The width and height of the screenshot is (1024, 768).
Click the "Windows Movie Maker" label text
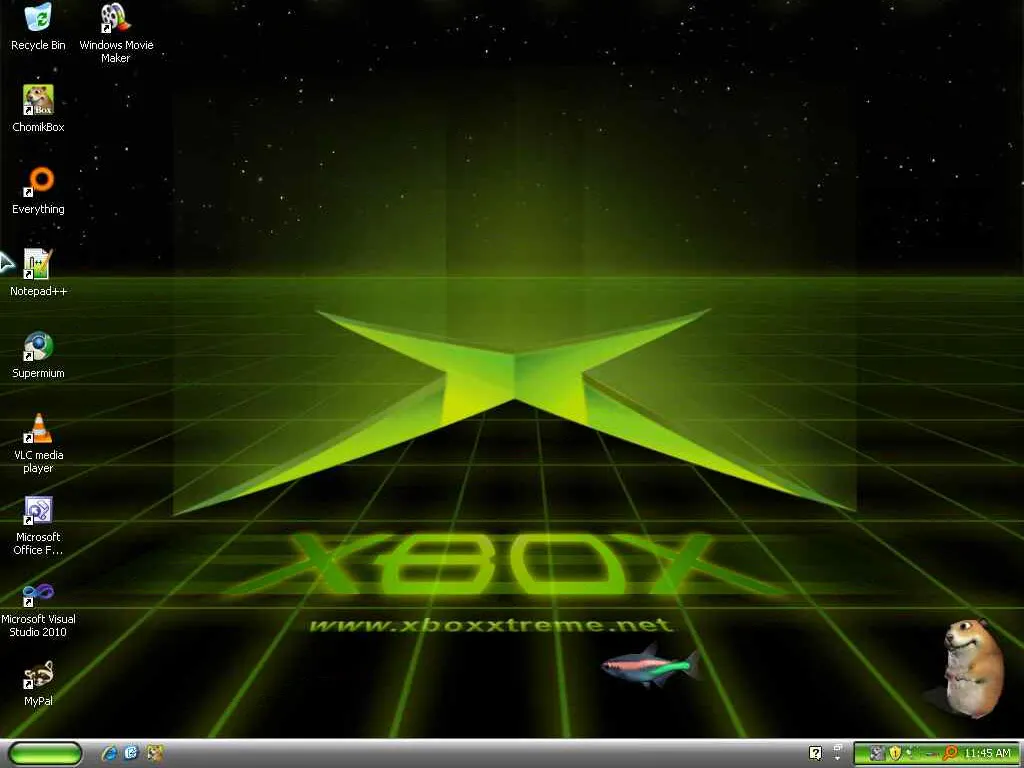[x=116, y=52]
